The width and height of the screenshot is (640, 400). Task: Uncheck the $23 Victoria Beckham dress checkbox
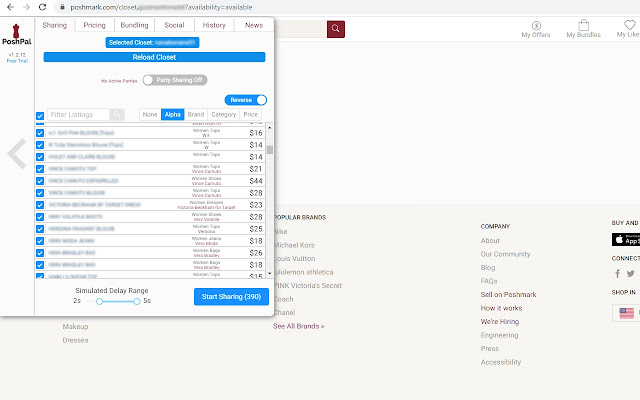click(40, 205)
